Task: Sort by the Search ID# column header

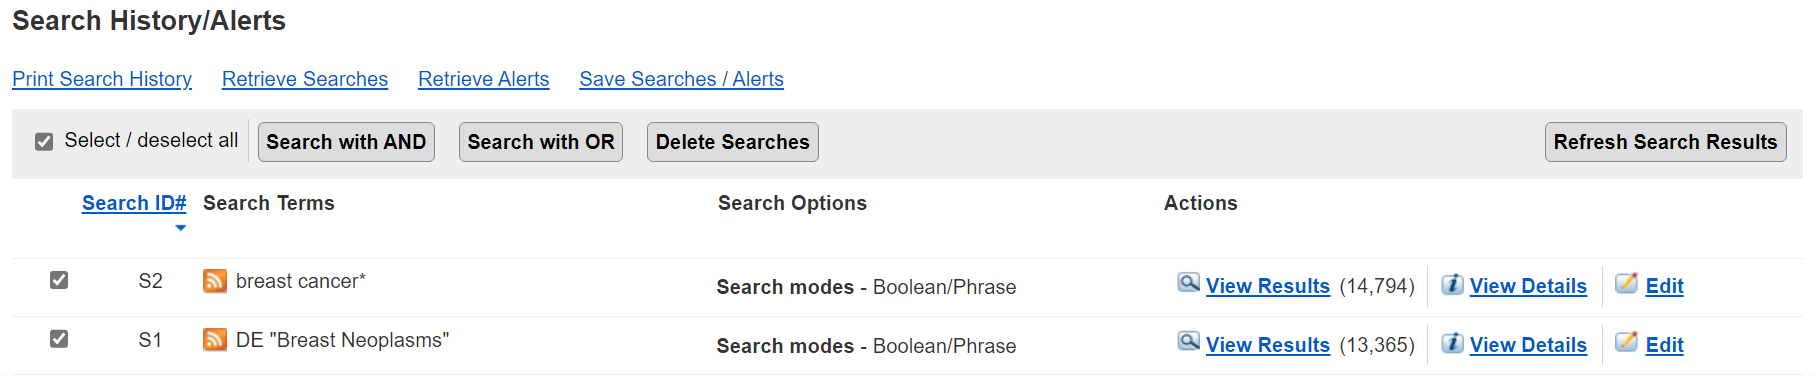Action: click(134, 203)
